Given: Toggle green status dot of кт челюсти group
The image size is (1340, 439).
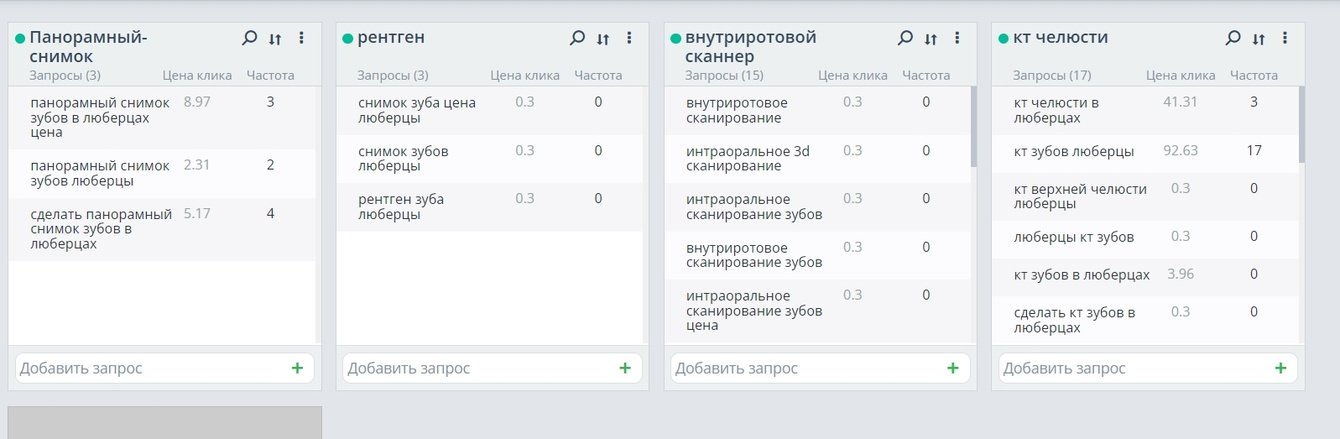Looking at the screenshot, I should pyautogui.click(x=1003, y=38).
